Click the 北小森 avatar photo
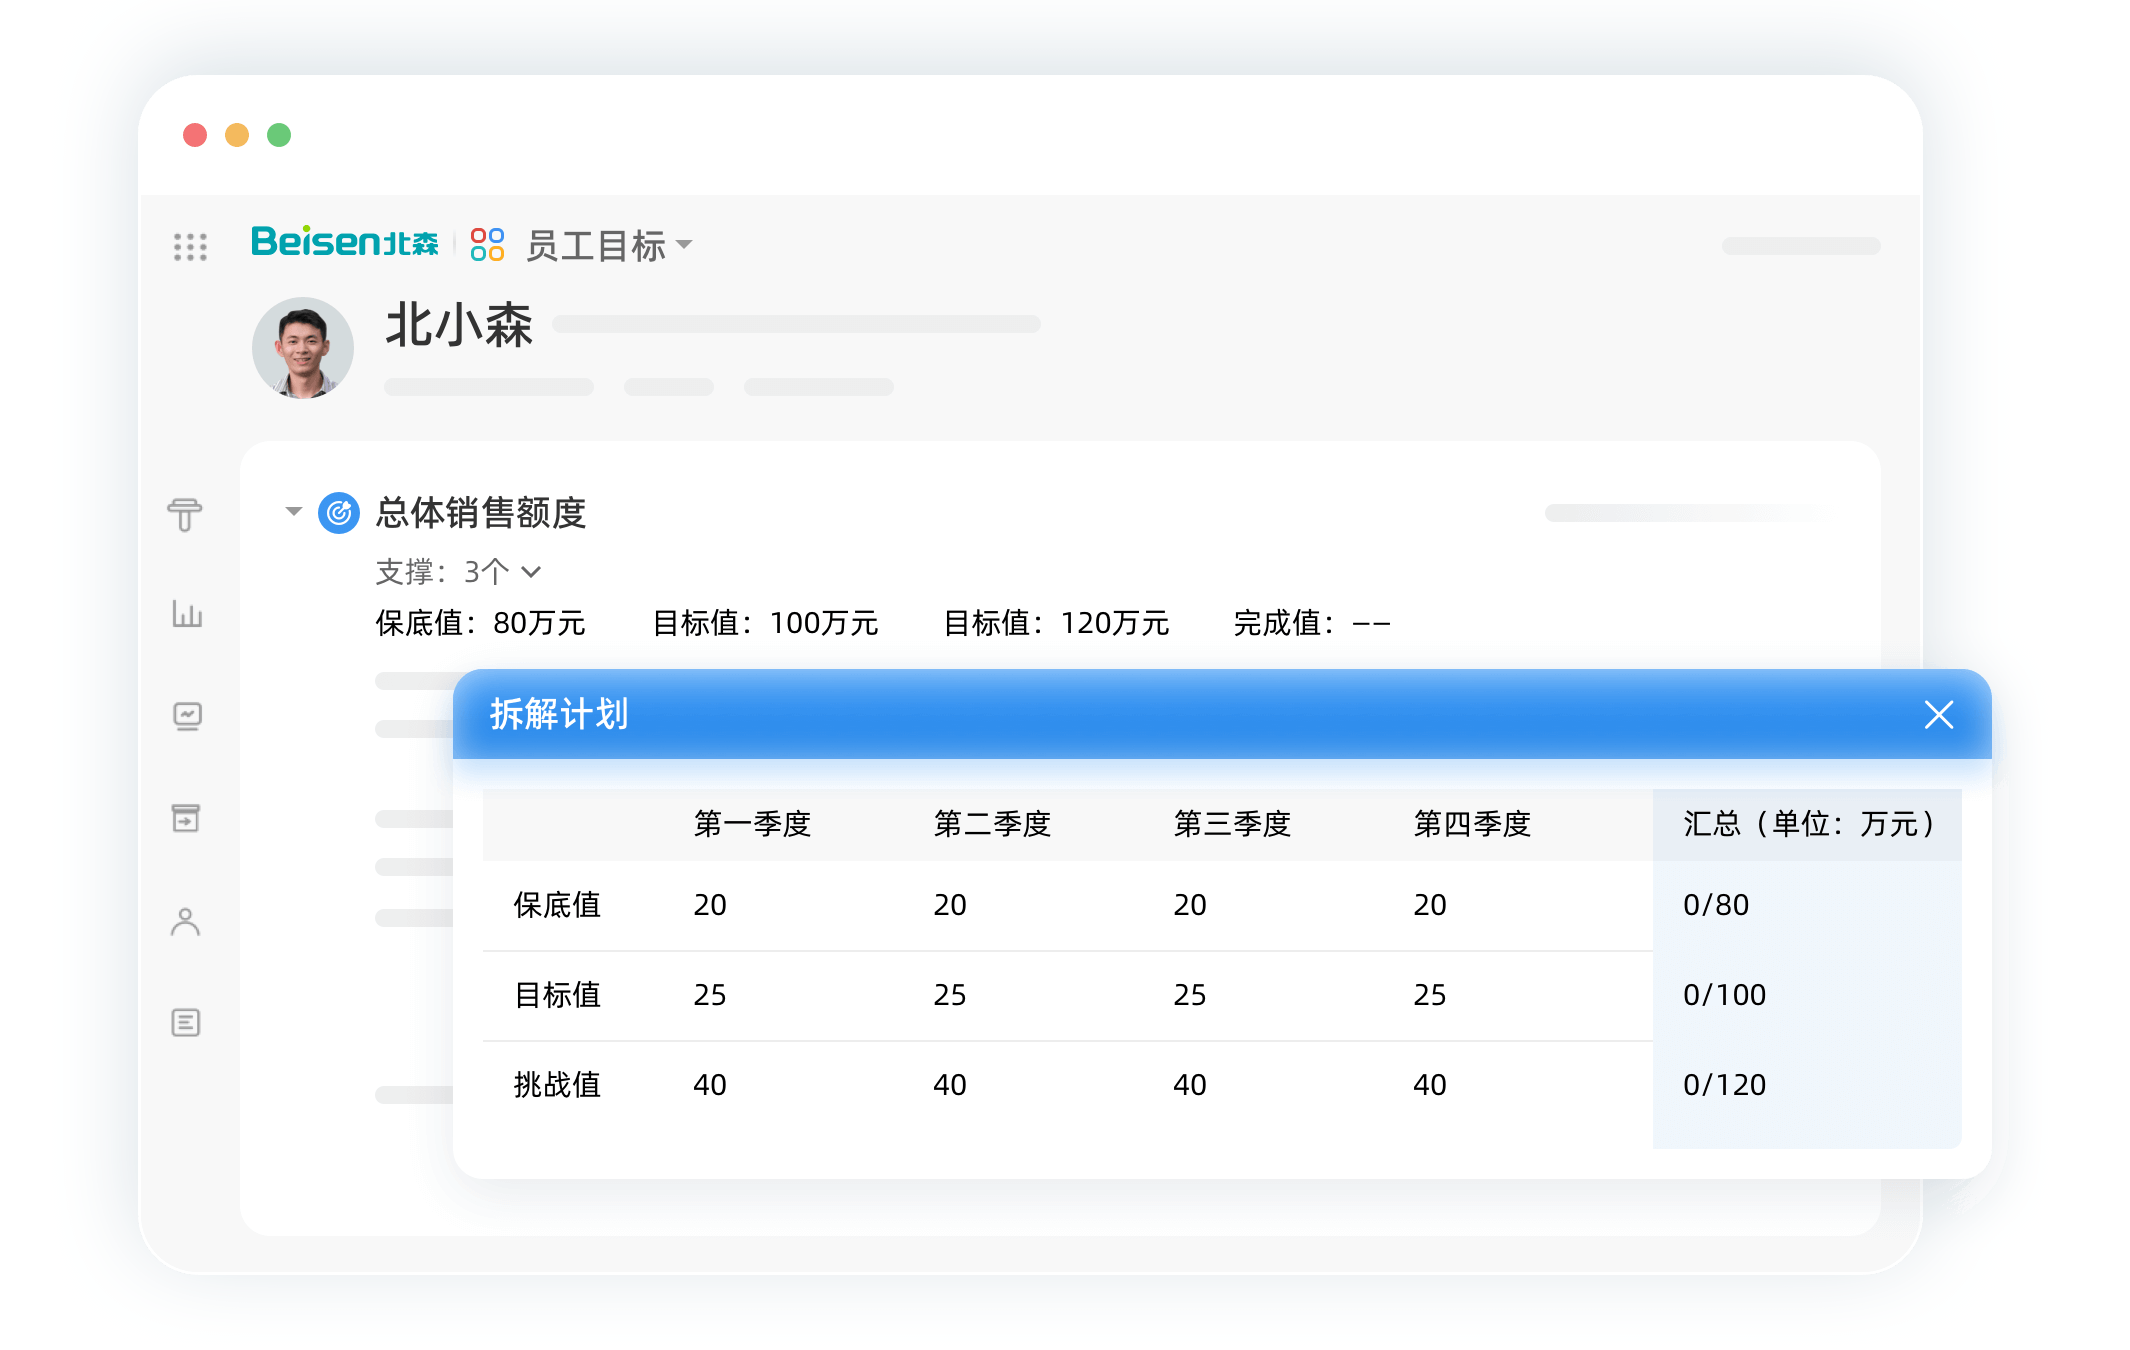The image size is (2130, 1350). click(303, 347)
